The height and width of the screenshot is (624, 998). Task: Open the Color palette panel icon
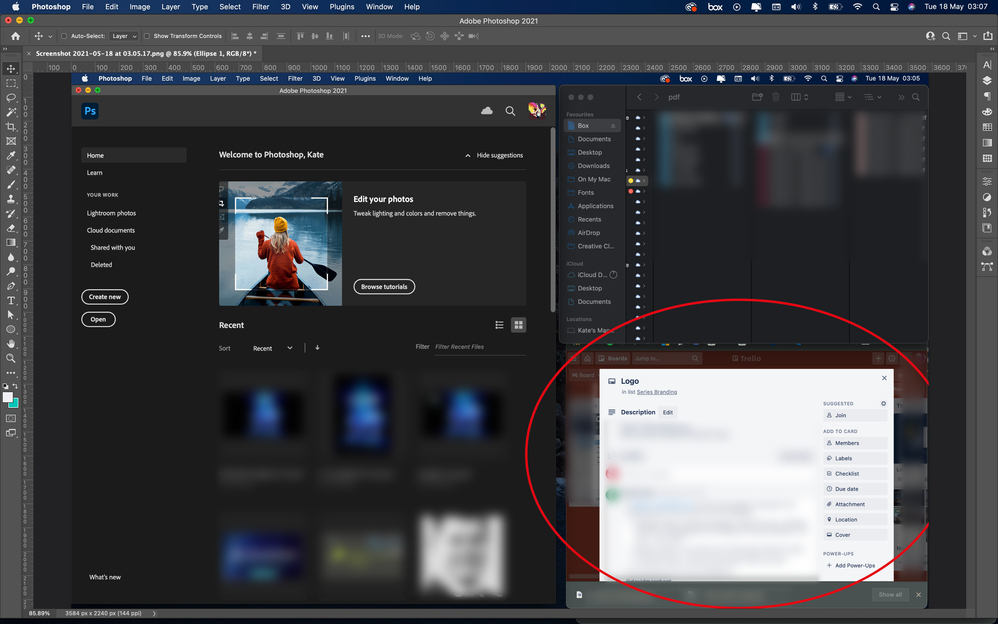pyautogui.click(x=987, y=112)
